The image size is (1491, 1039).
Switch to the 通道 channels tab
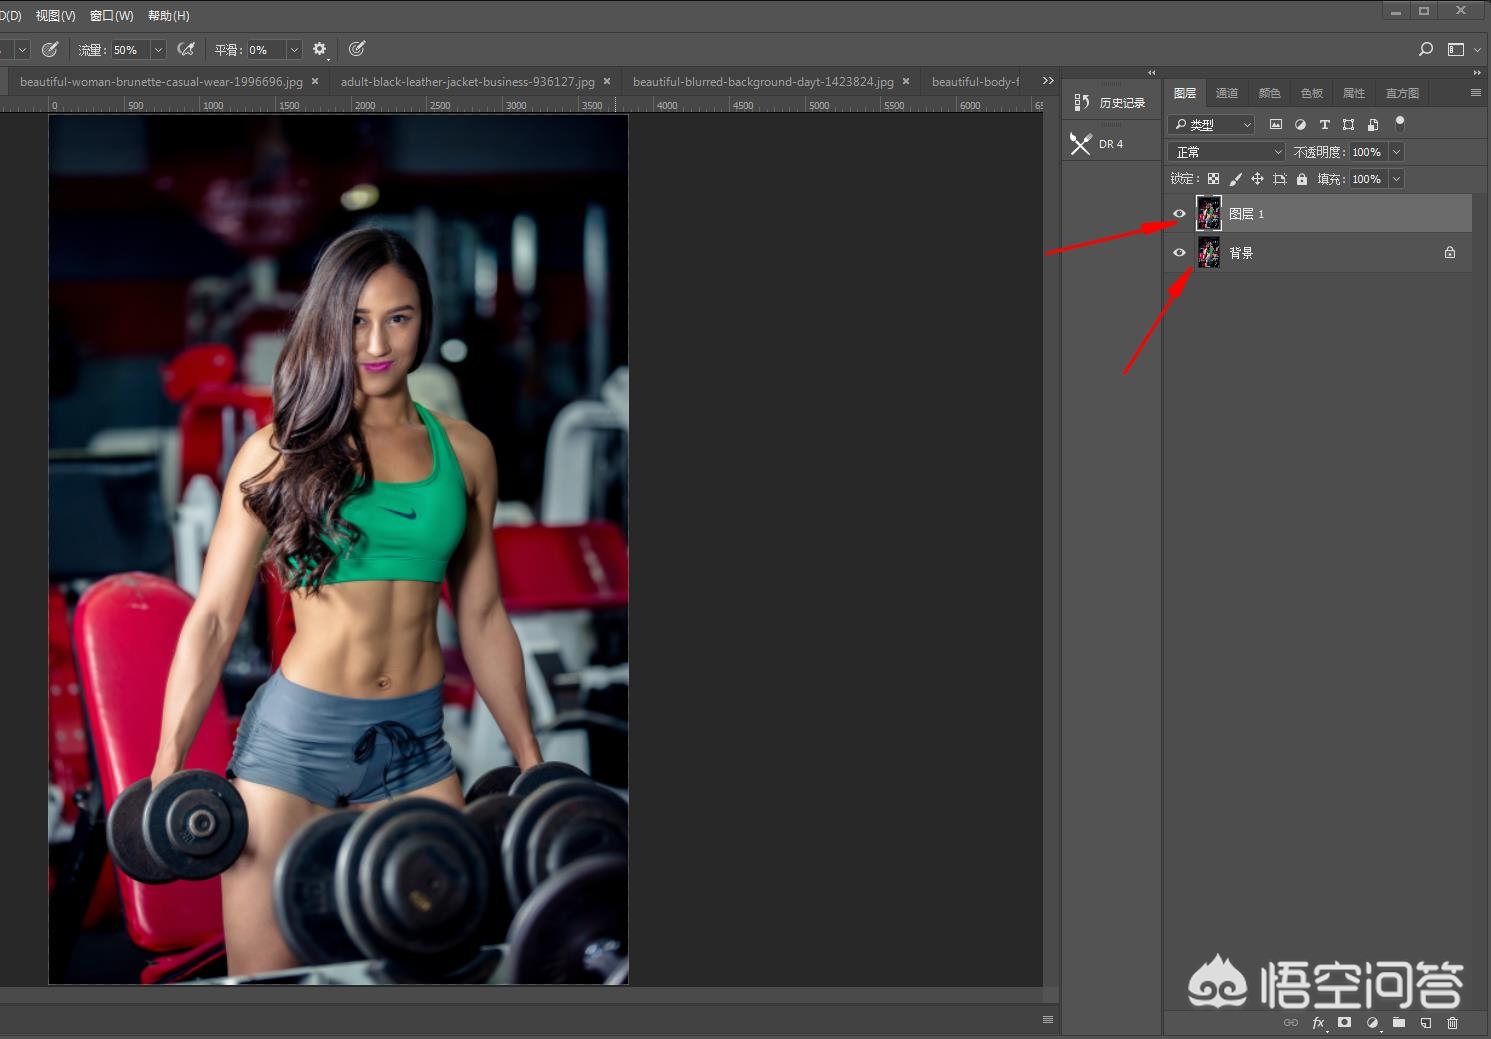pyautogui.click(x=1227, y=93)
